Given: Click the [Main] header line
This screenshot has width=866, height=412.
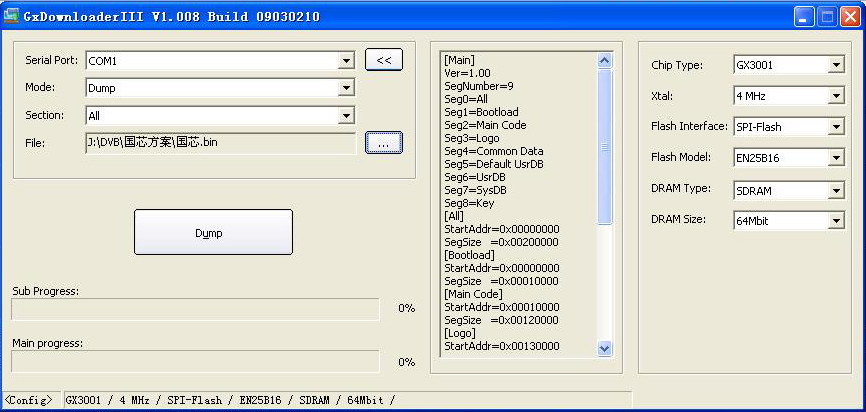Looking at the screenshot, I should point(459,60).
